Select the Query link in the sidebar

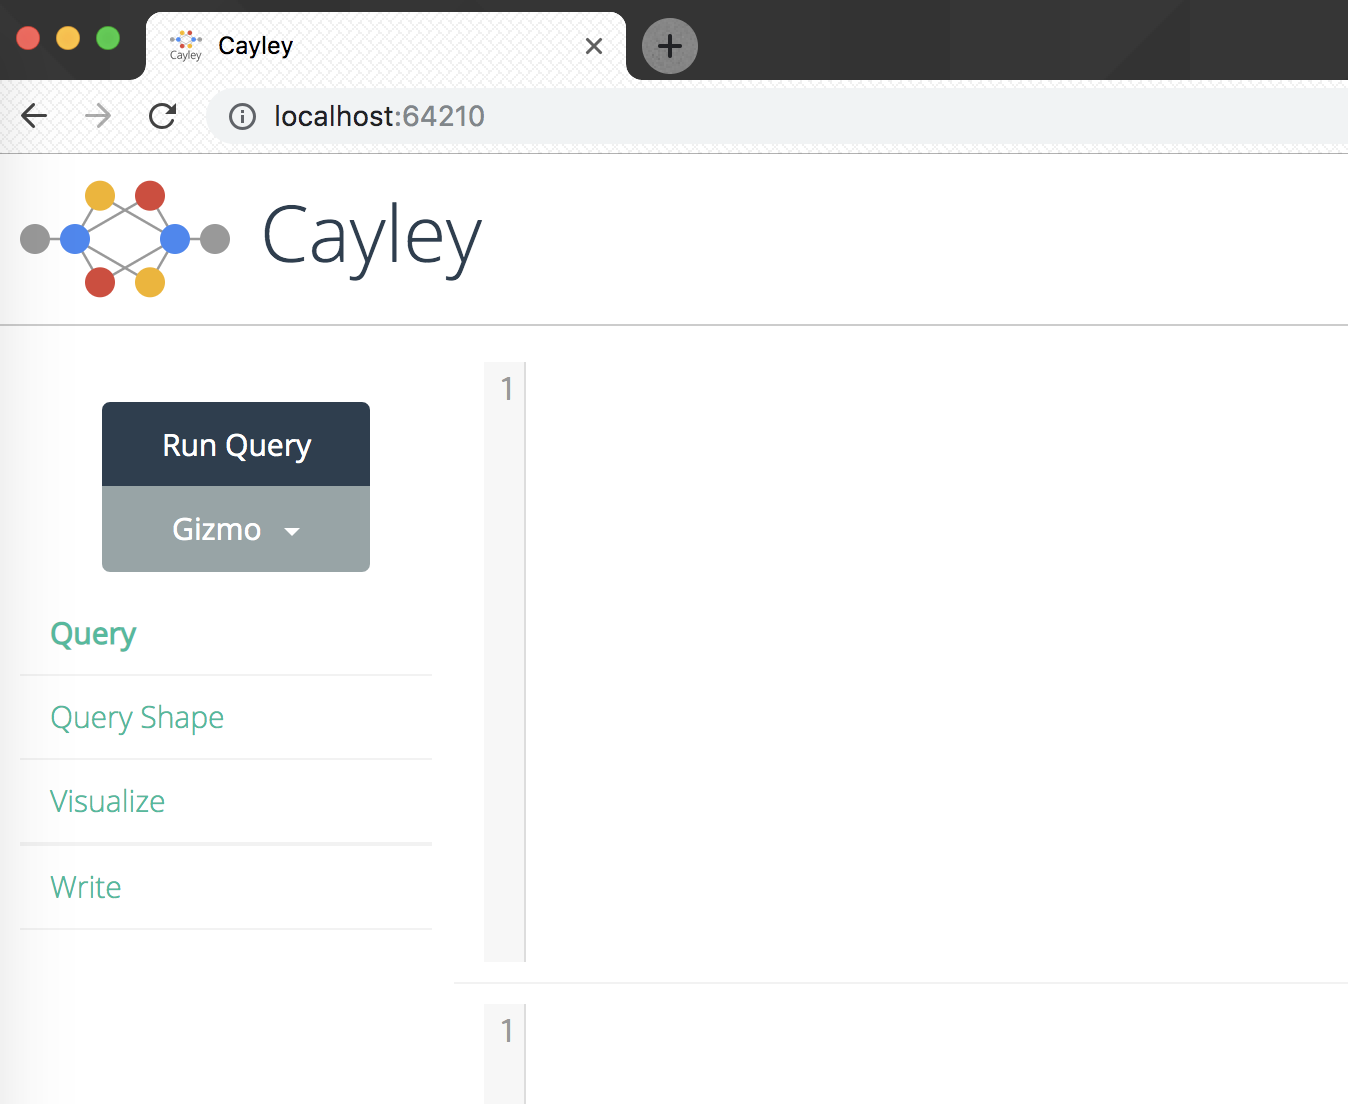[x=92, y=633]
